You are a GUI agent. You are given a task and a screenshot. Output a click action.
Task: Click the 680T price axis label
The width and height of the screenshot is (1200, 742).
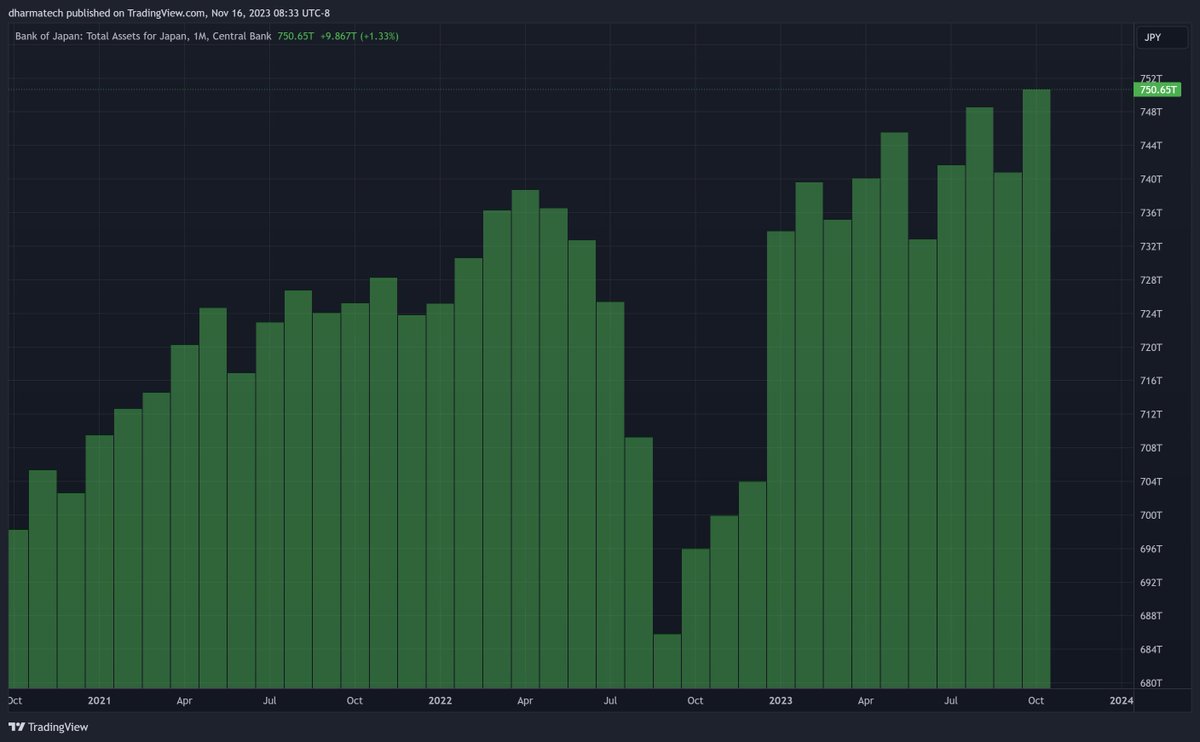pyautogui.click(x=1151, y=683)
